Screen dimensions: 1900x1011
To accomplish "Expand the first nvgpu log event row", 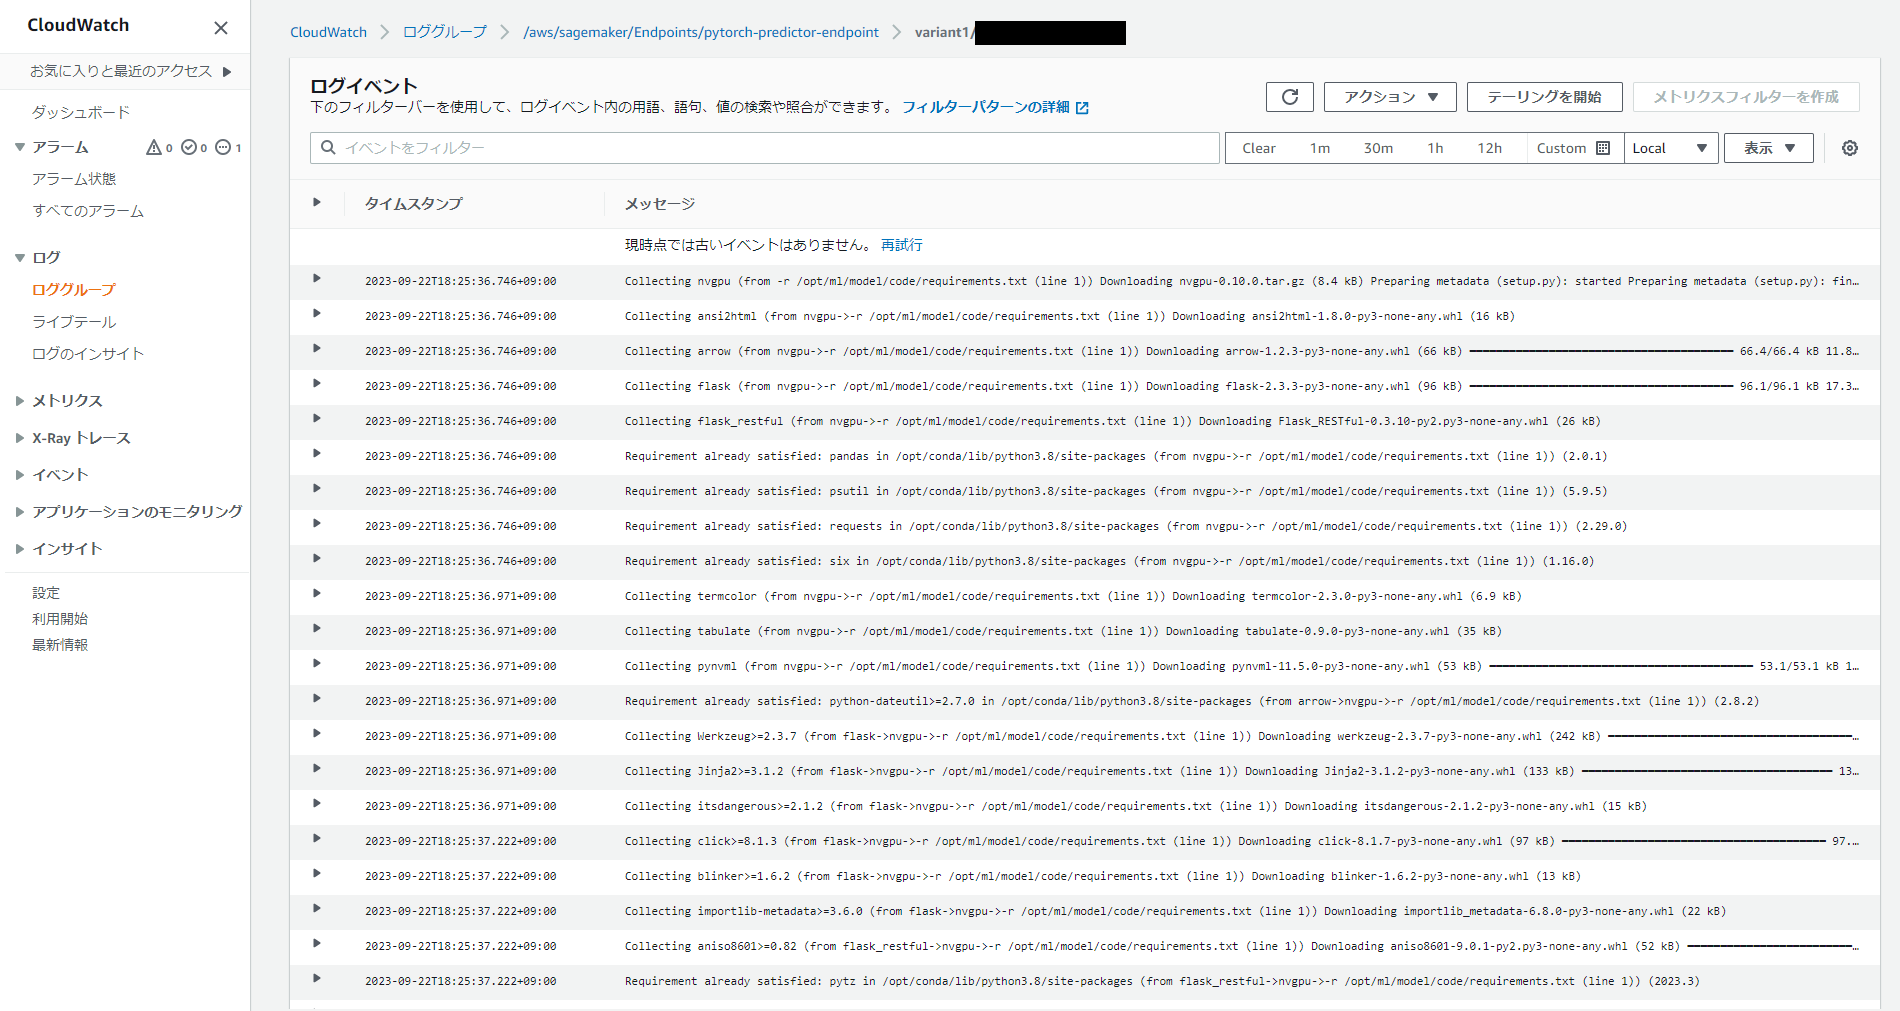I will tap(317, 280).
